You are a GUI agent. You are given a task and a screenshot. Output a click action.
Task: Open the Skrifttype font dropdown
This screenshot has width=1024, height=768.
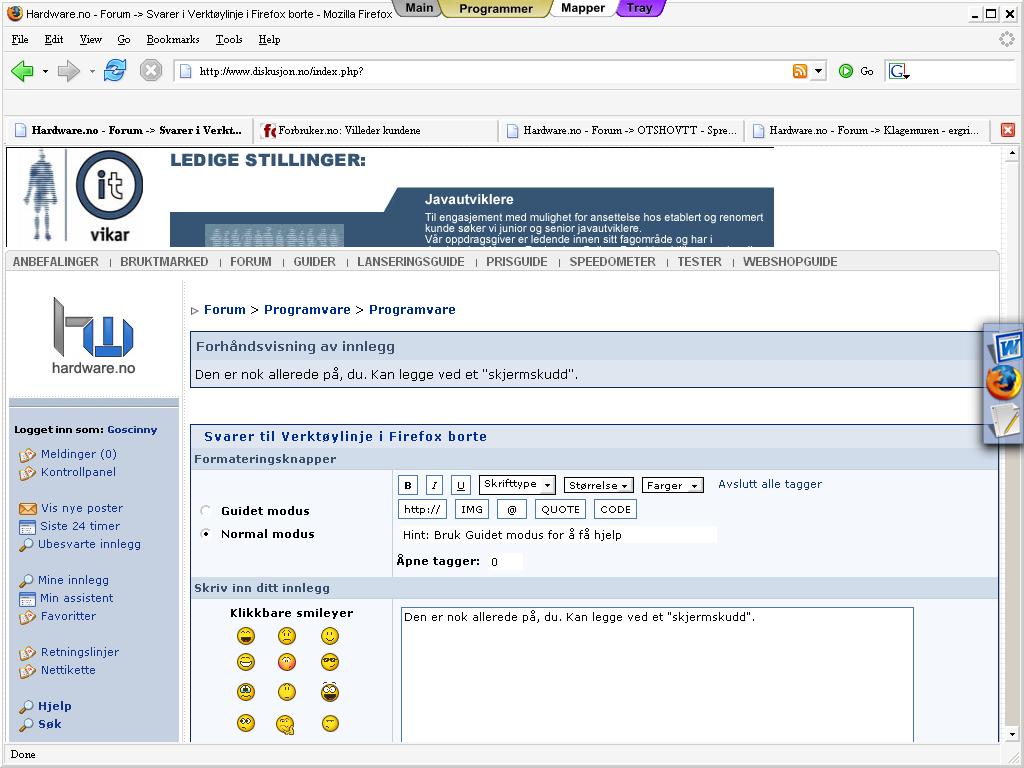[517, 484]
